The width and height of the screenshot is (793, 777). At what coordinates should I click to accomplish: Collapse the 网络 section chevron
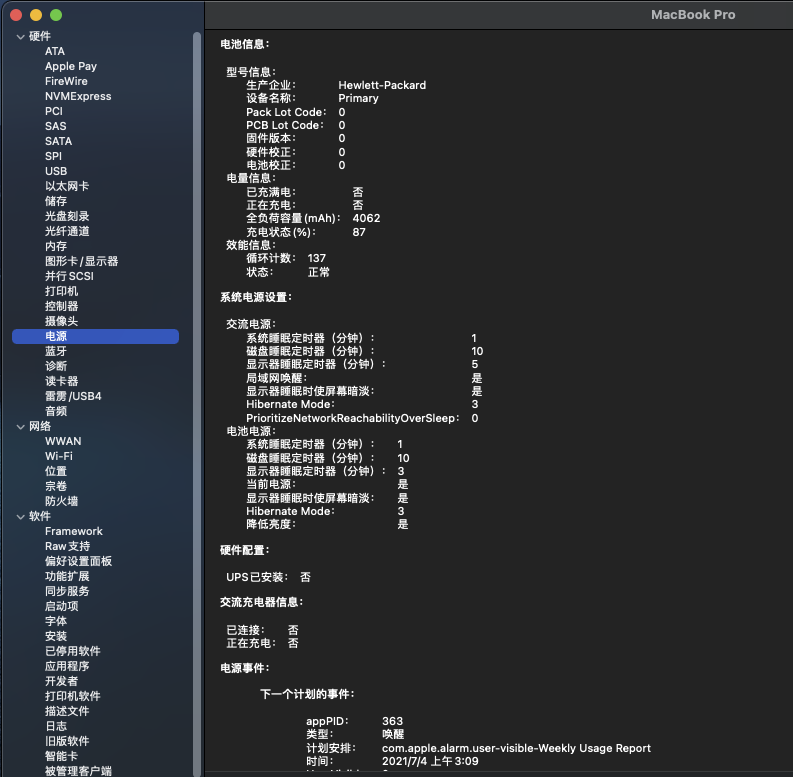[x=21, y=427]
